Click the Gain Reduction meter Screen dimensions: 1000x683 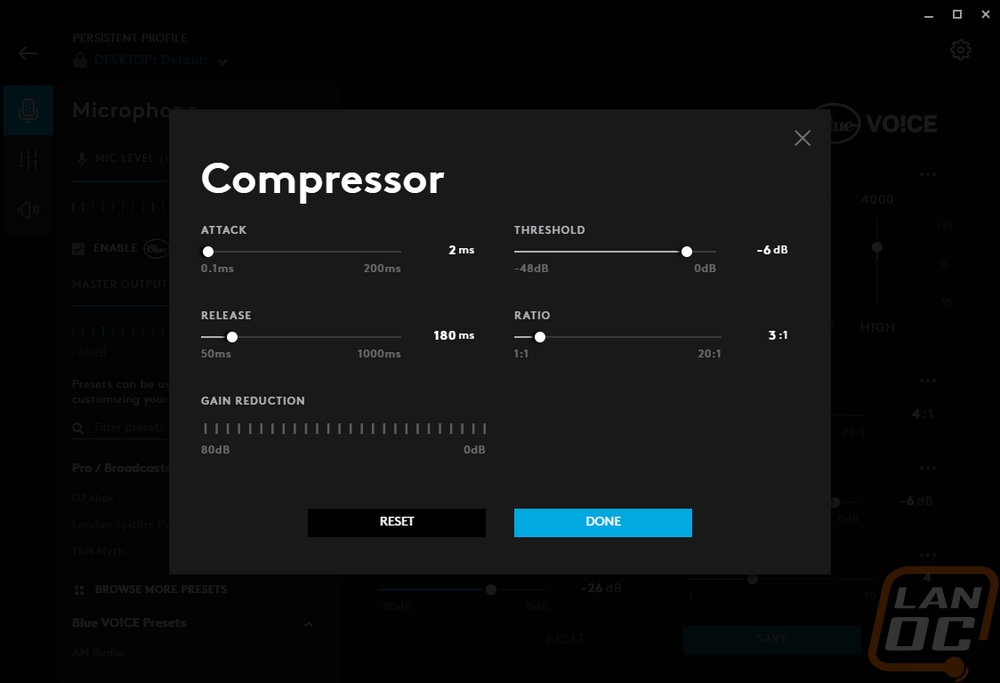pyautogui.click(x=344, y=429)
